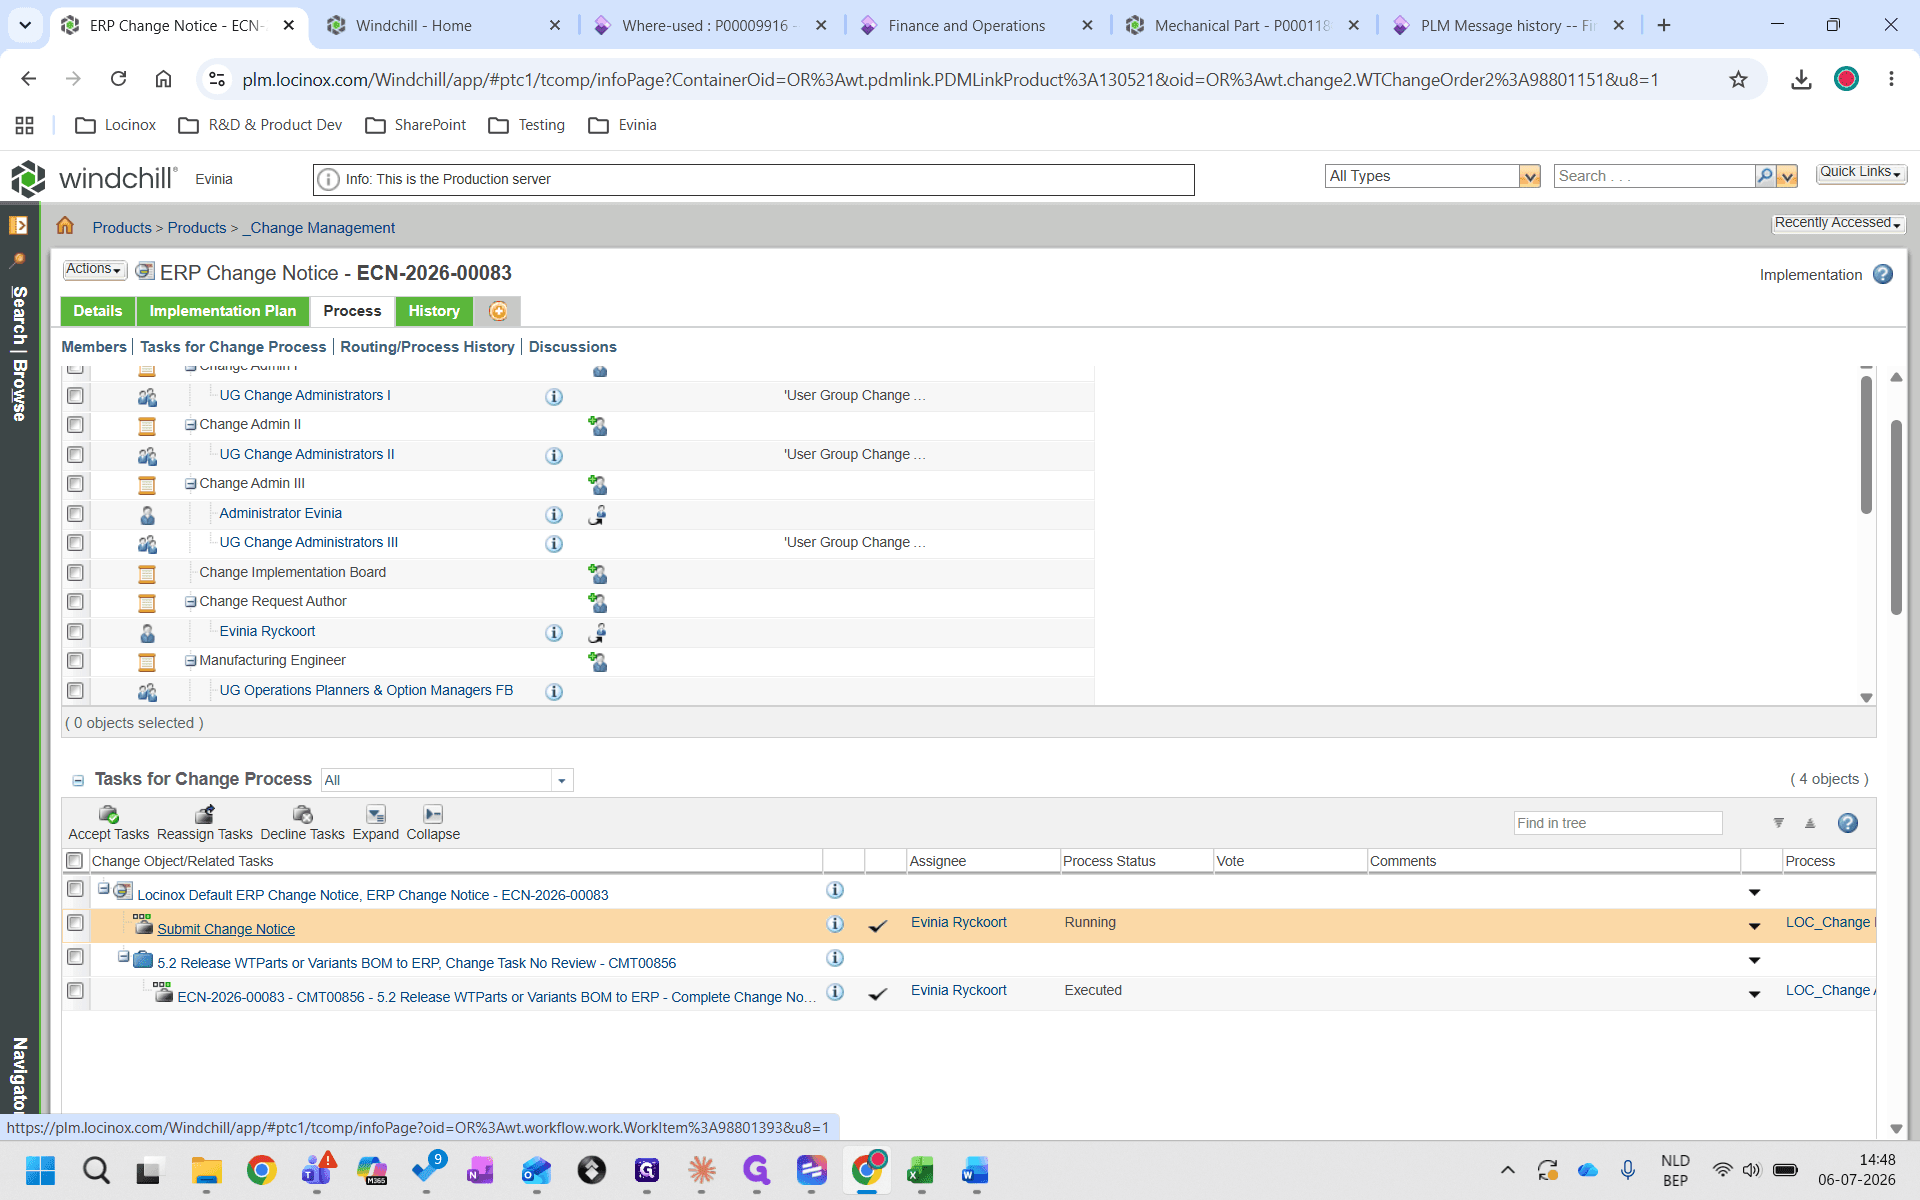The height and width of the screenshot is (1200, 1920).
Task: Click the Collapse tasks tree icon
Action: tap(433, 814)
